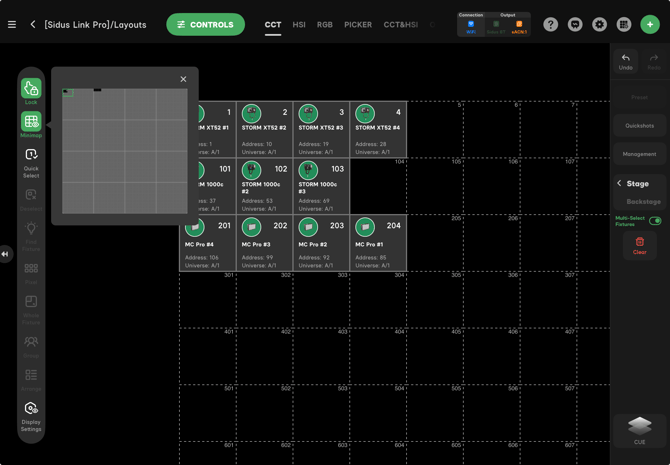Click the green CONTROLS button
This screenshot has height=465, width=670.
pos(205,24)
